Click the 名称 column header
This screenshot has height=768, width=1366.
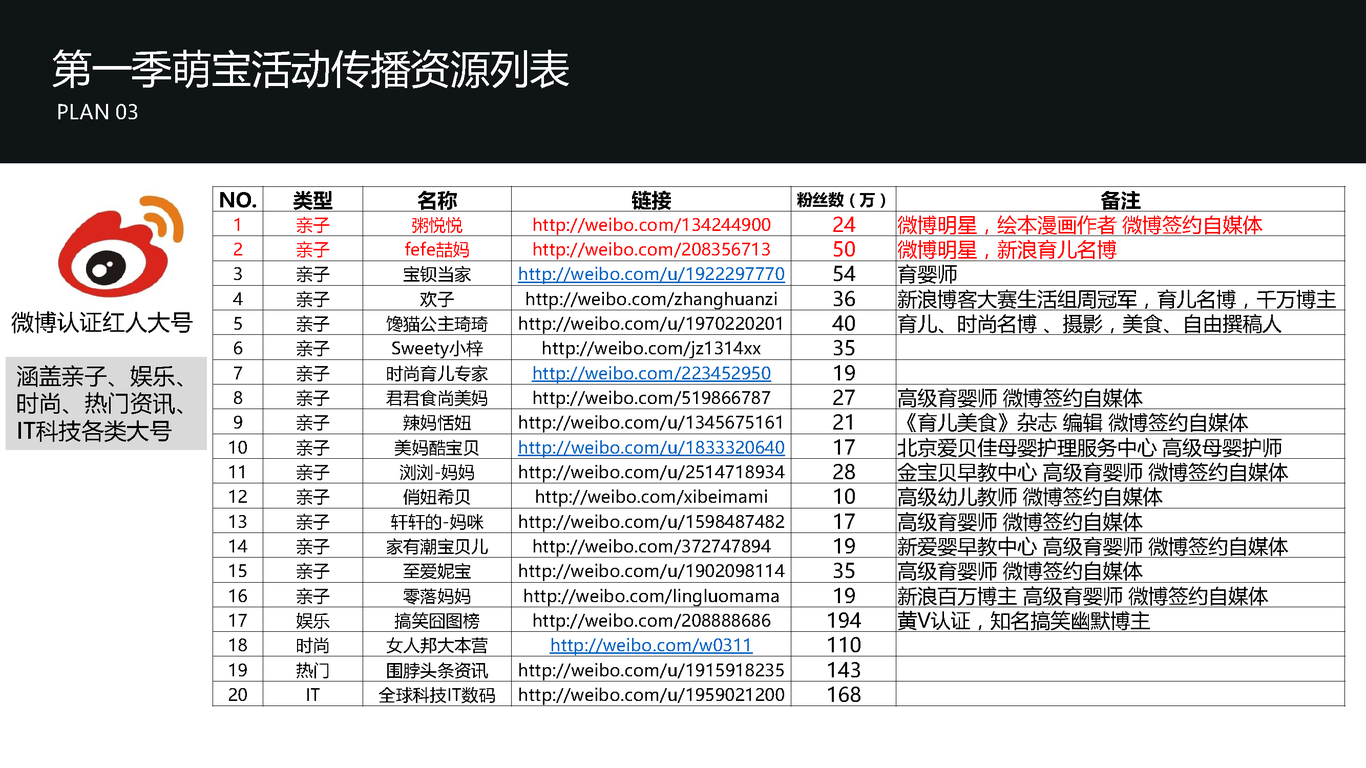(x=437, y=200)
